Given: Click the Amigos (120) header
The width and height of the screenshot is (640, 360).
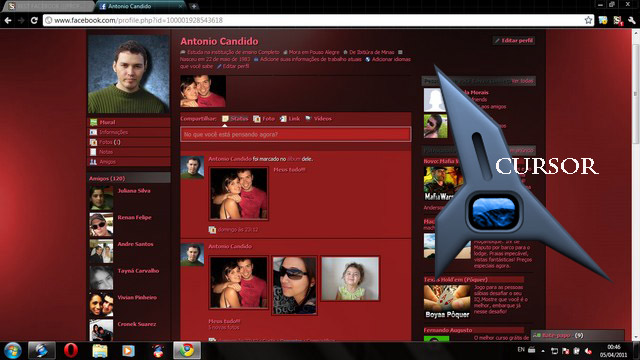Looking at the screenshot, I should click(107, 178).
